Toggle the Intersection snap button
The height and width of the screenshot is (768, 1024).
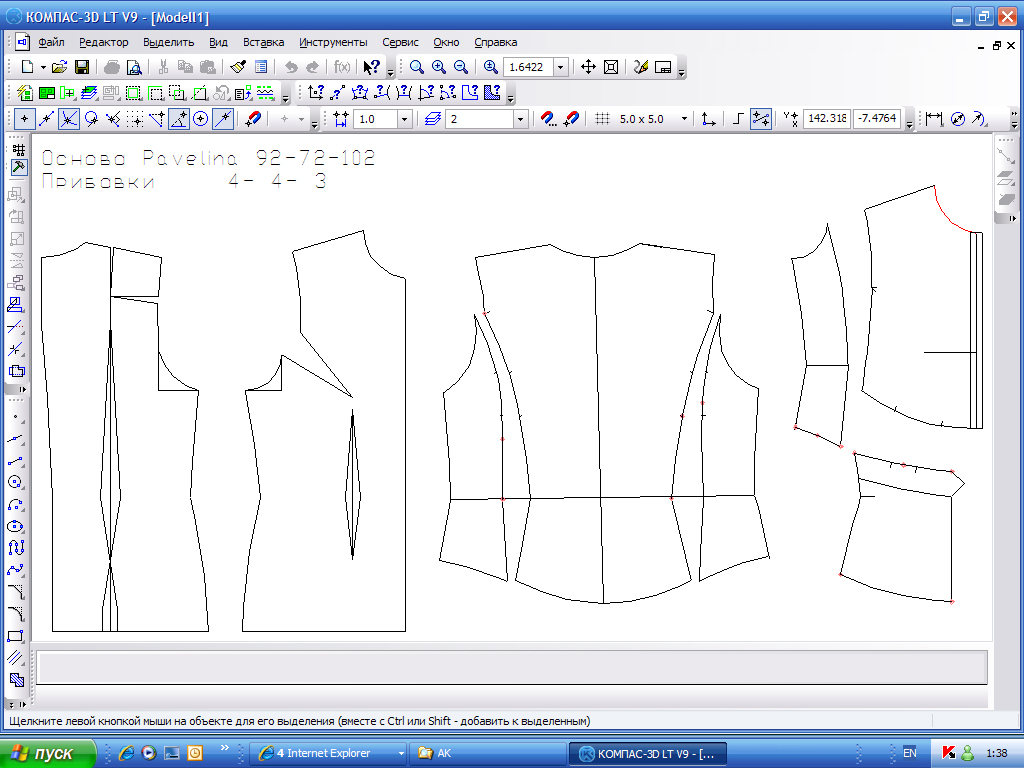coord(68,119)
